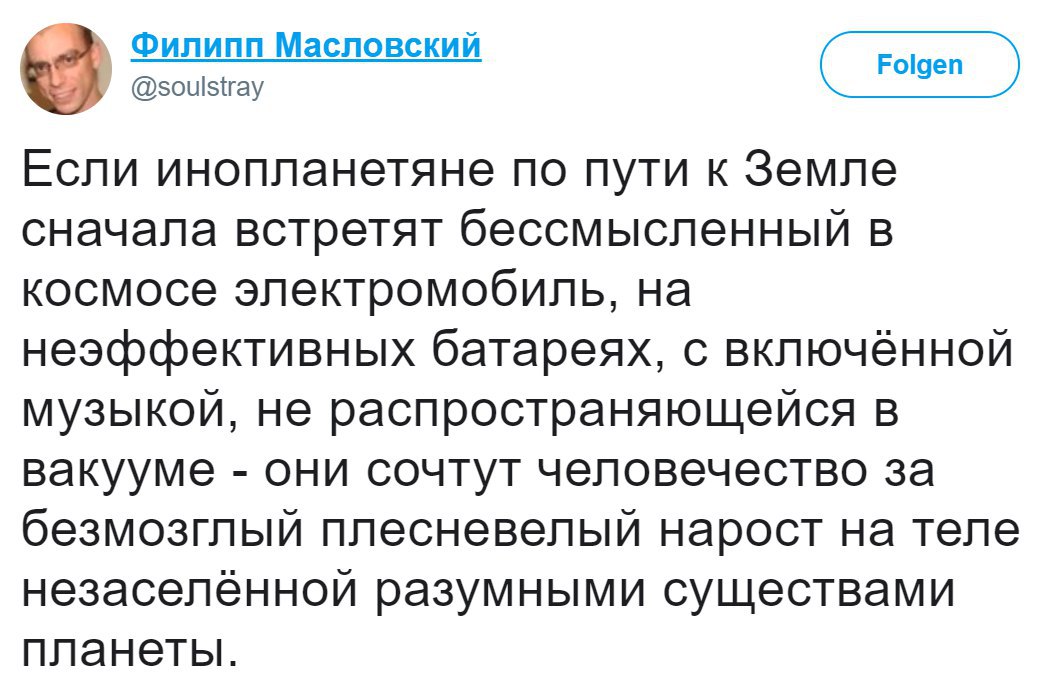Screen dimensions: 1041x687
Task: Click the word "Земле" in the tweet
Action: [x=821, y=170]
